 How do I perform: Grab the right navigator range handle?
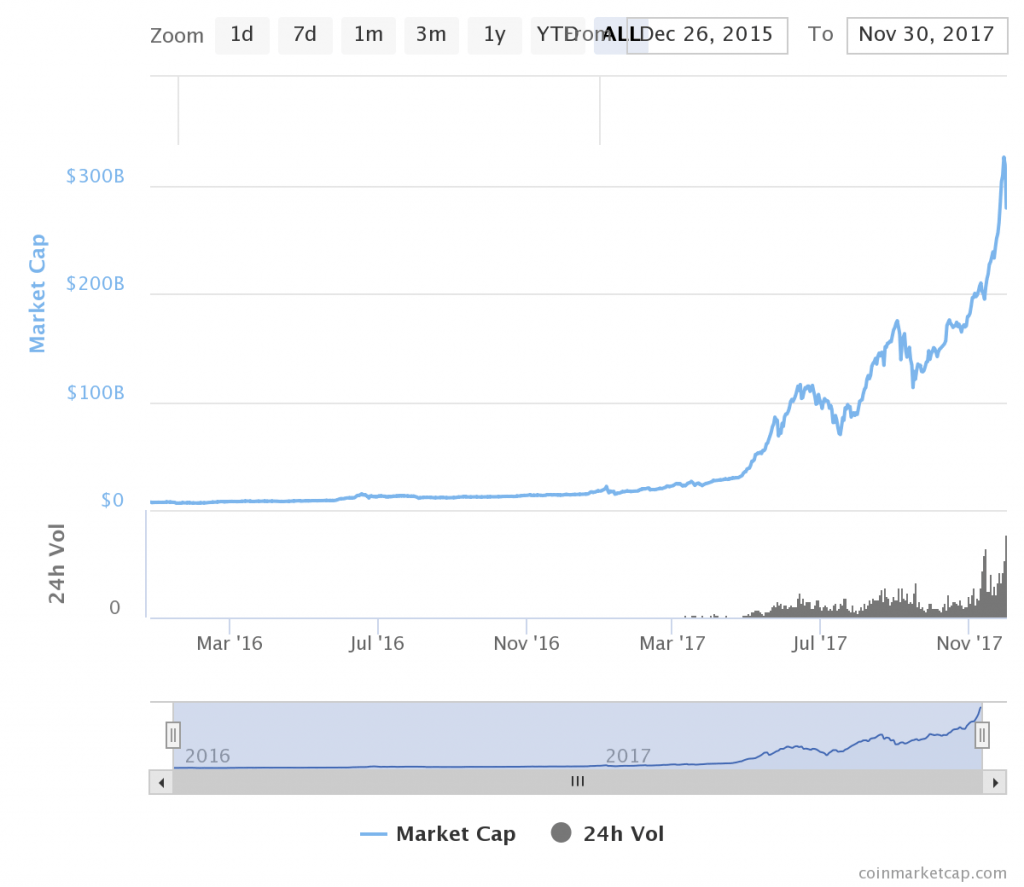(982, 735)
